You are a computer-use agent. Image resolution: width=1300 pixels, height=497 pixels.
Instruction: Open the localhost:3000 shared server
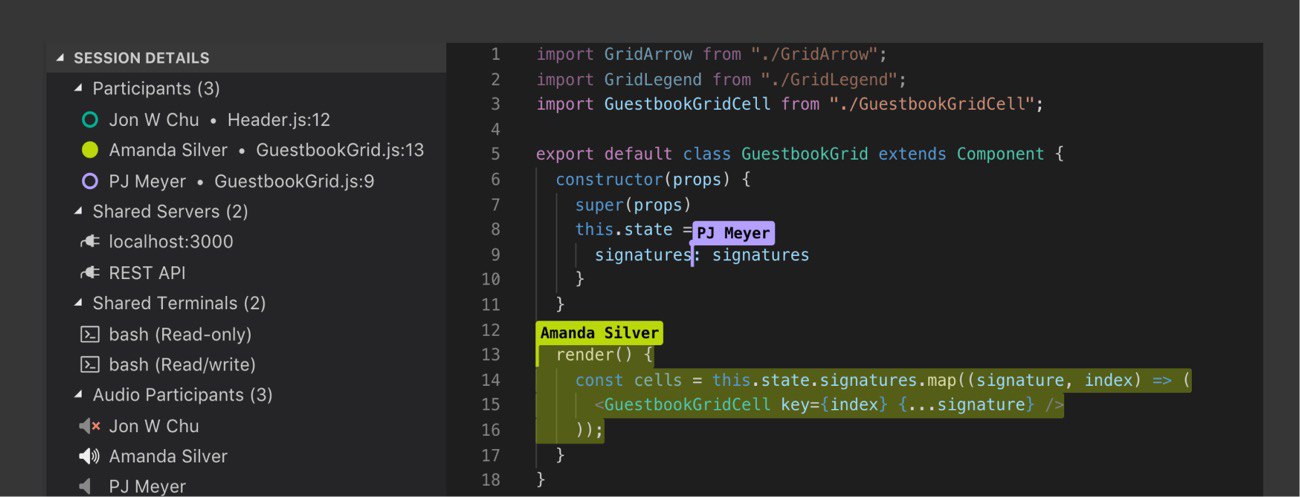(171, 242)
